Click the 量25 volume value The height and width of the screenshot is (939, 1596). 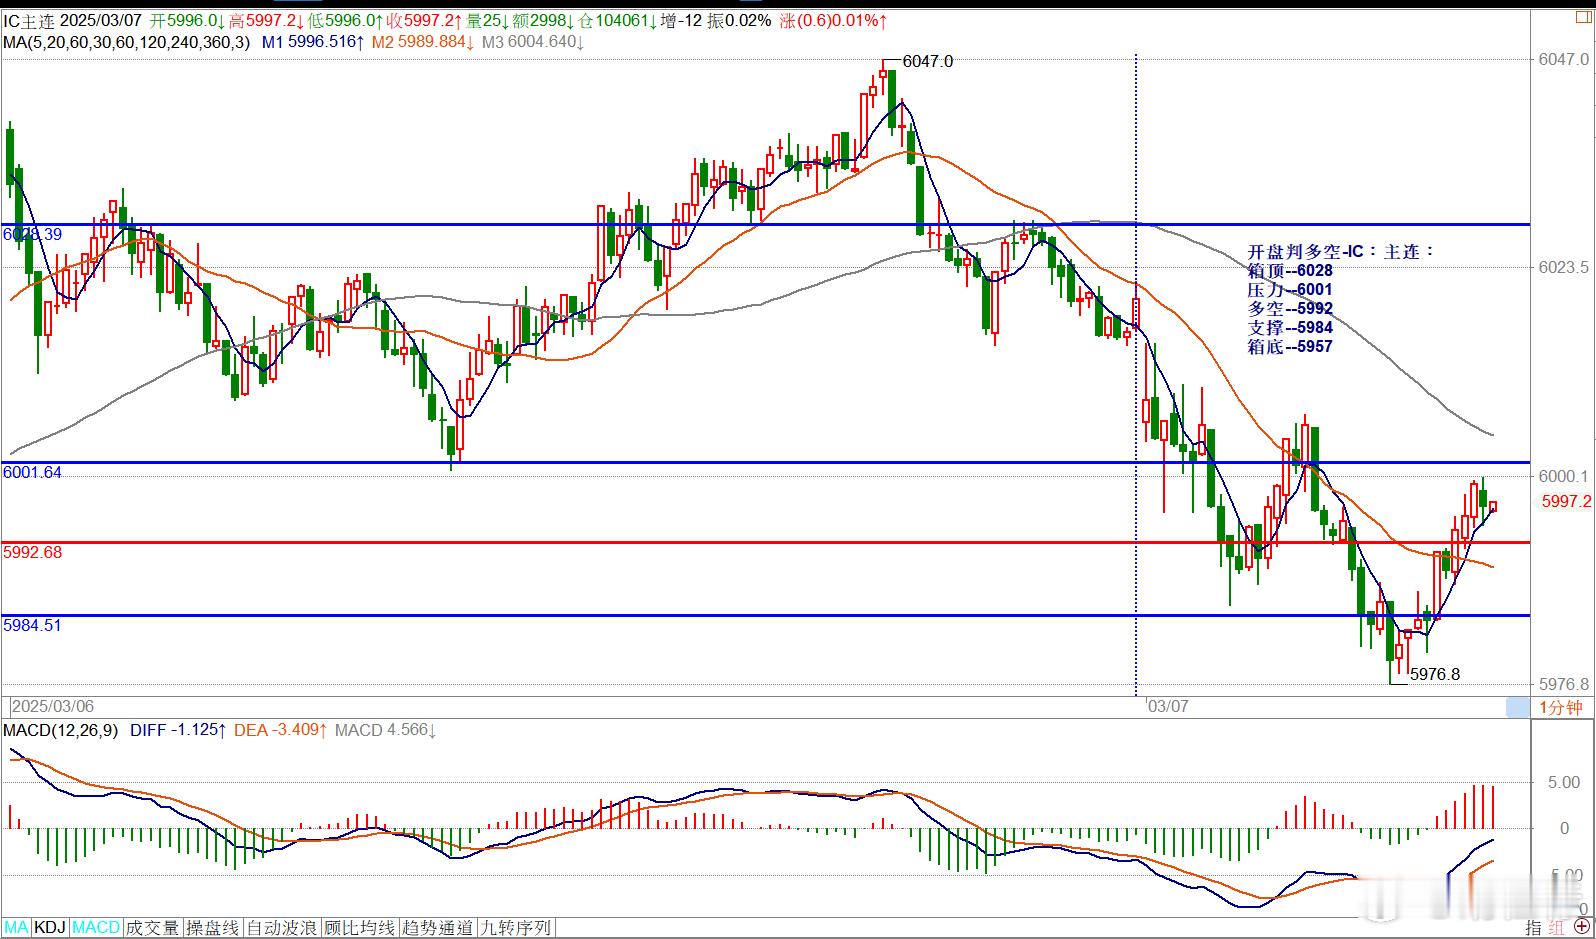[x=487, y=21]
